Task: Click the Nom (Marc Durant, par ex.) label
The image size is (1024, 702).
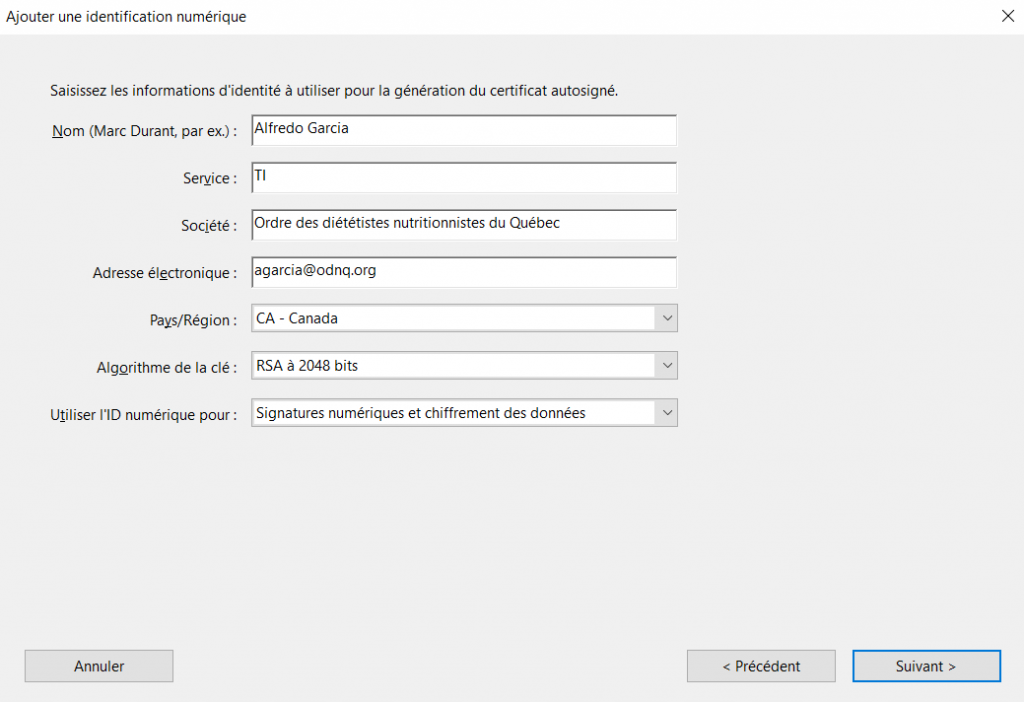Action: [144, 131]
